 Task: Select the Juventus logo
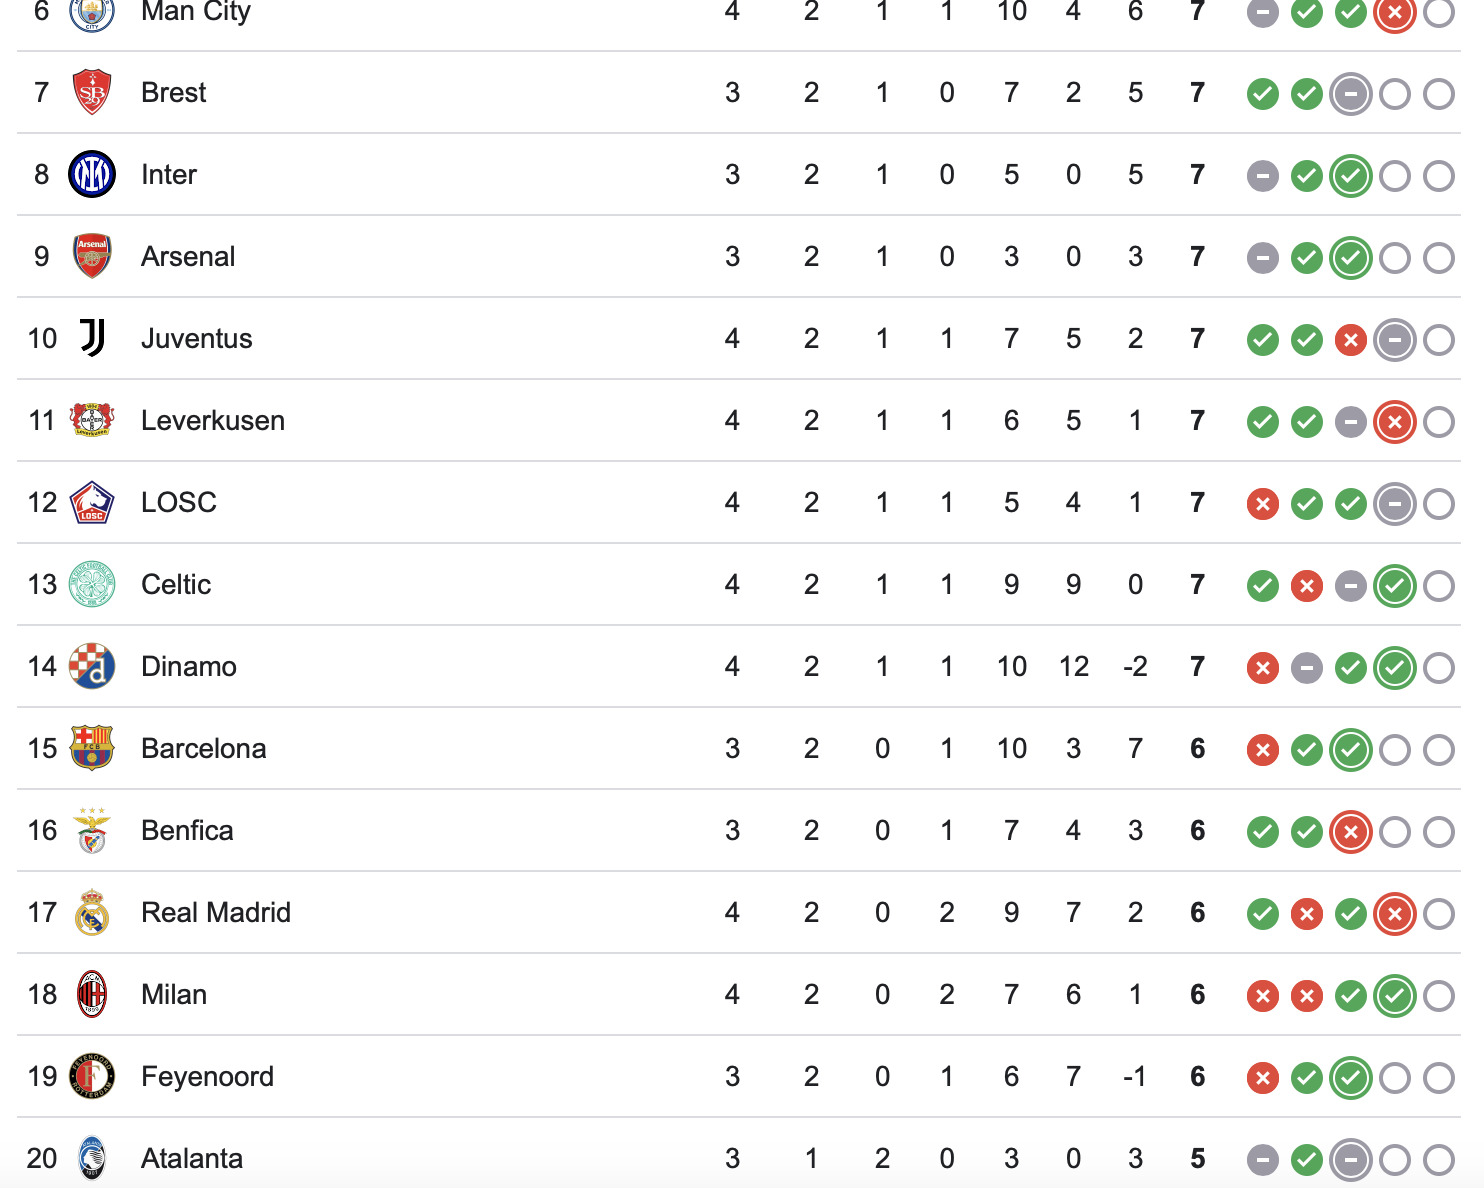(x=92, y=339)
